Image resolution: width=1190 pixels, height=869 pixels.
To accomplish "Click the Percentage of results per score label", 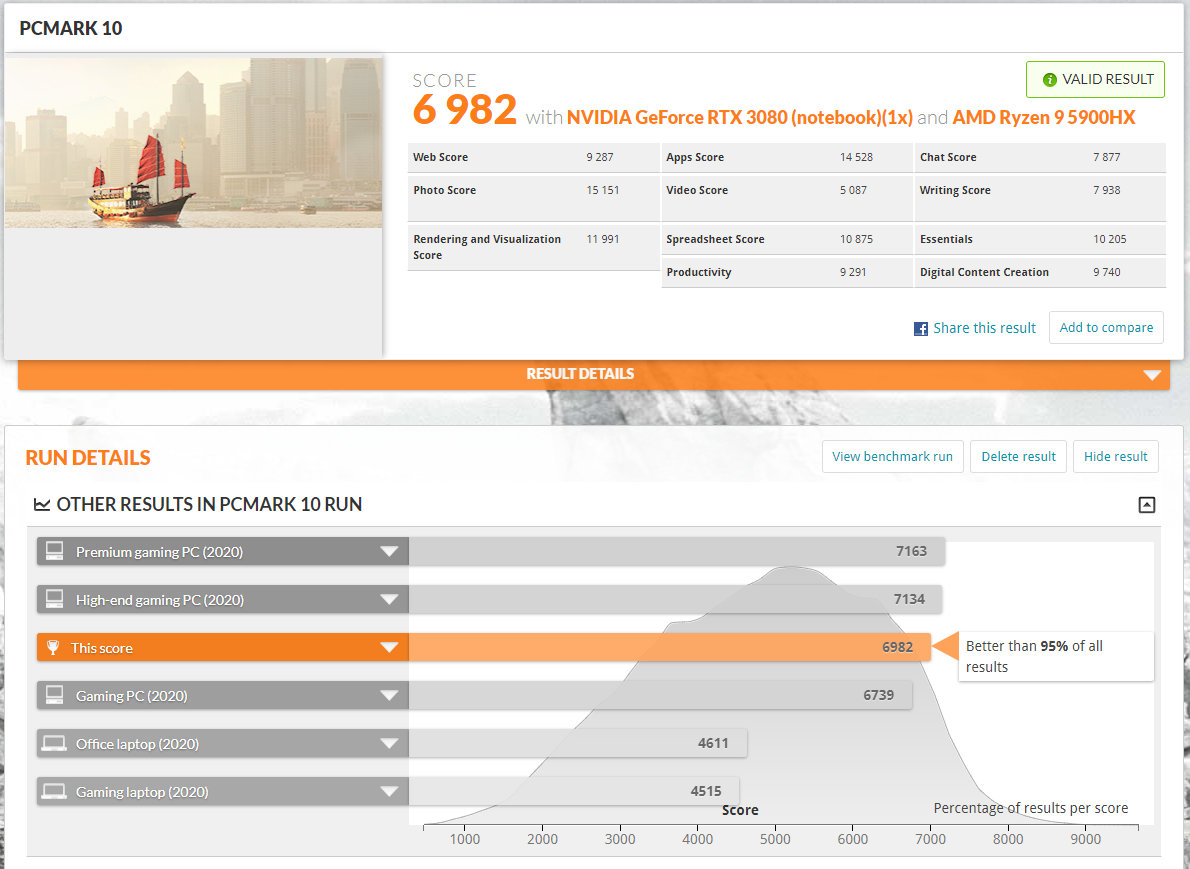I will pos(1031,808).
